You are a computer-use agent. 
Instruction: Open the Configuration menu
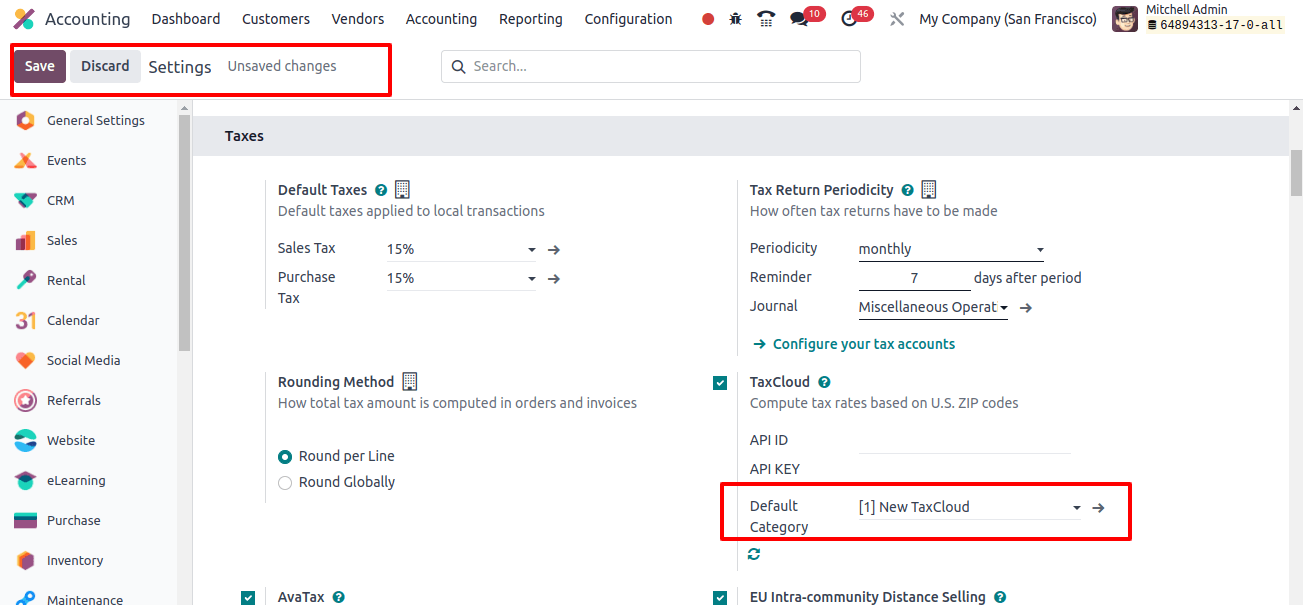[628, 19]
